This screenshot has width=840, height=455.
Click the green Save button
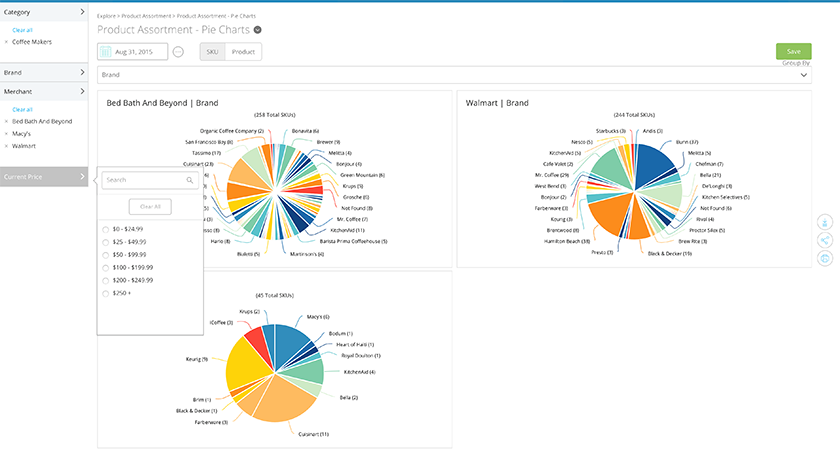(793, 51)
